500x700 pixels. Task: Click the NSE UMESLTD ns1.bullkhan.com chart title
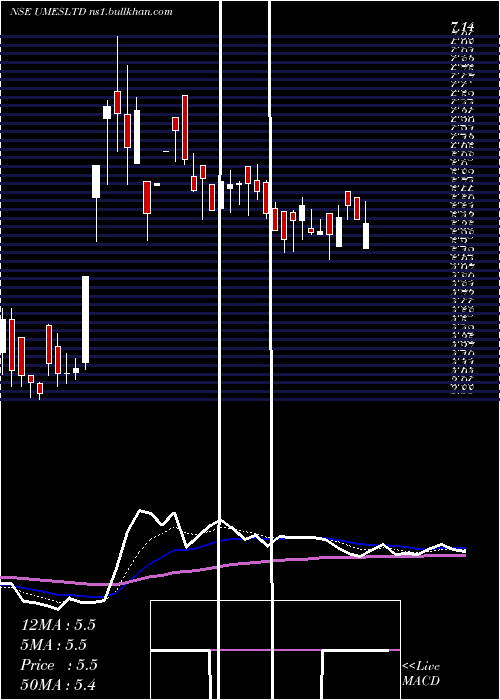click(x=91, y=12)
